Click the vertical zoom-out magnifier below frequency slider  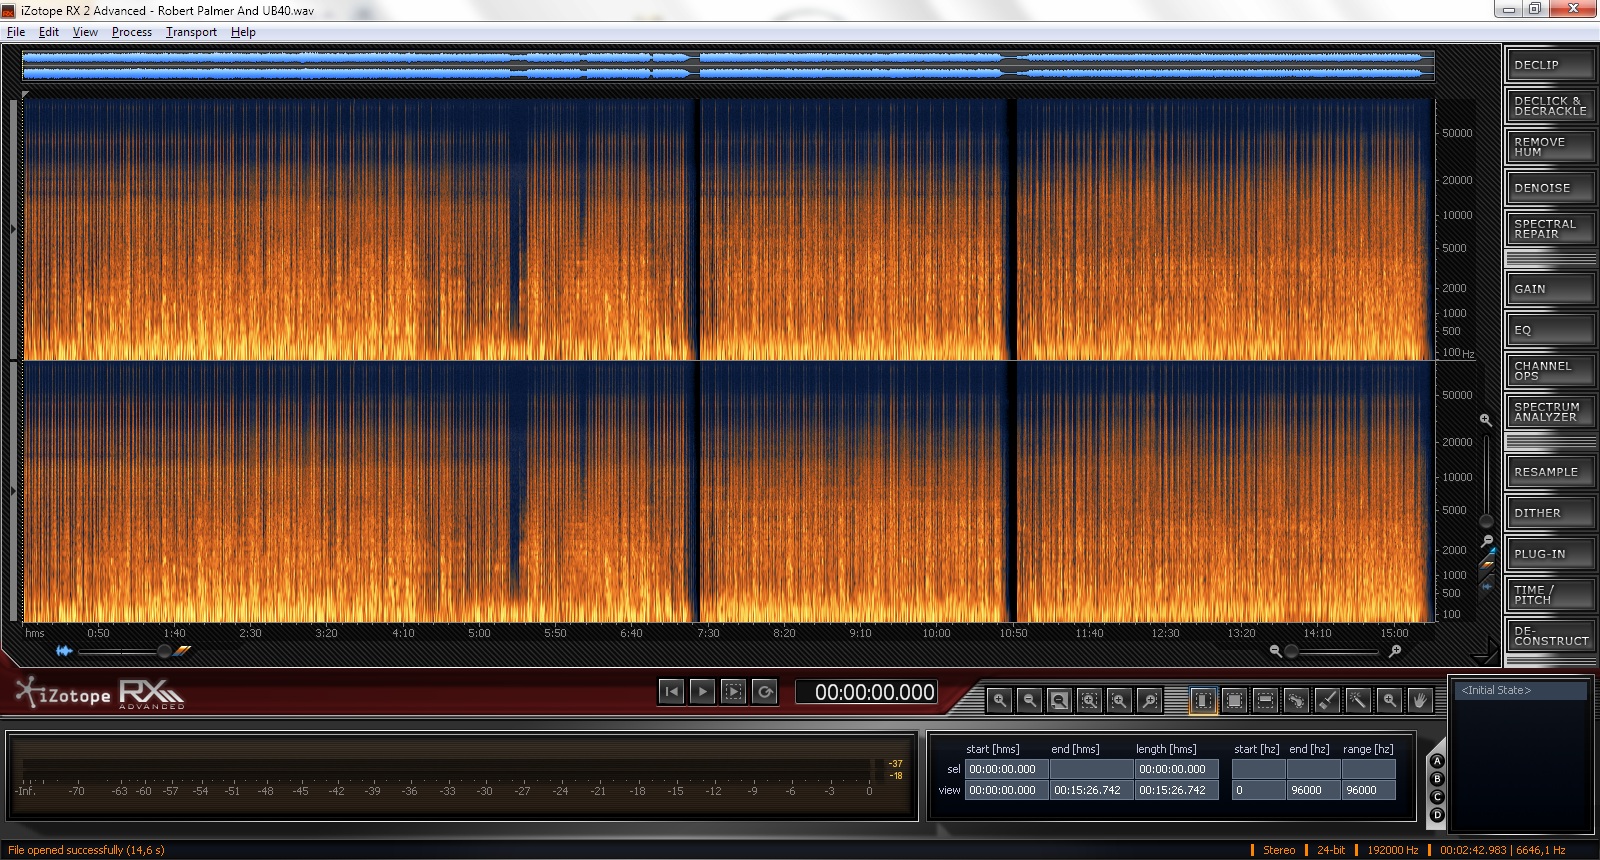[1487, 540]
